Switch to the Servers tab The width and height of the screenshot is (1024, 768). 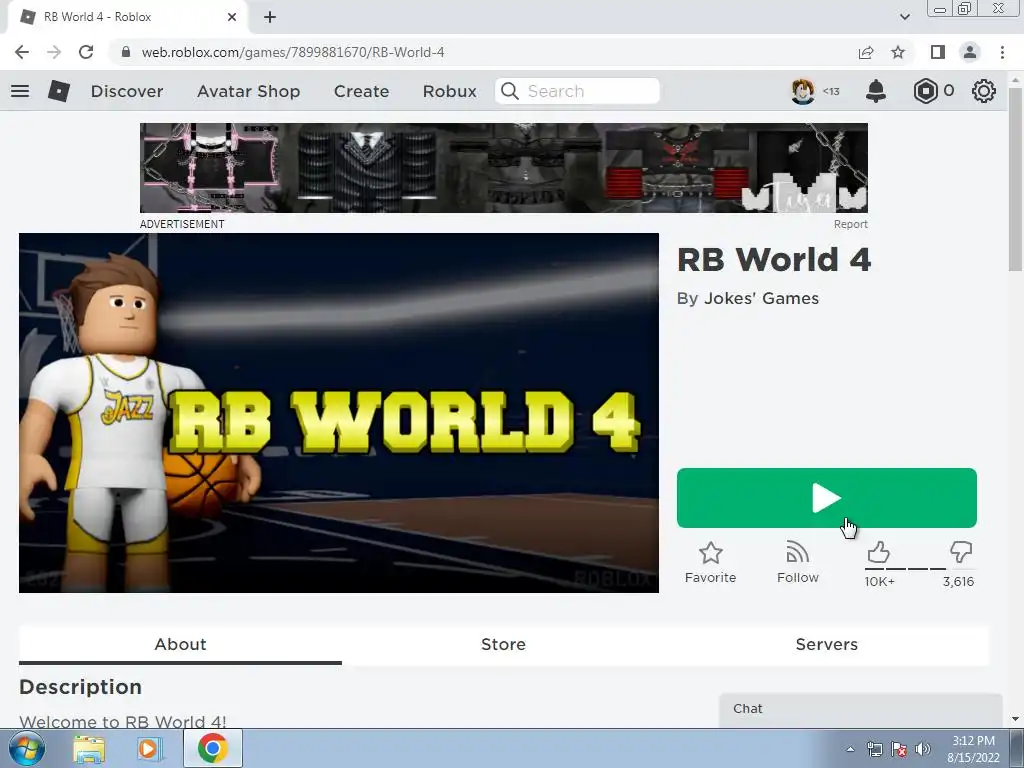(826, 645)
